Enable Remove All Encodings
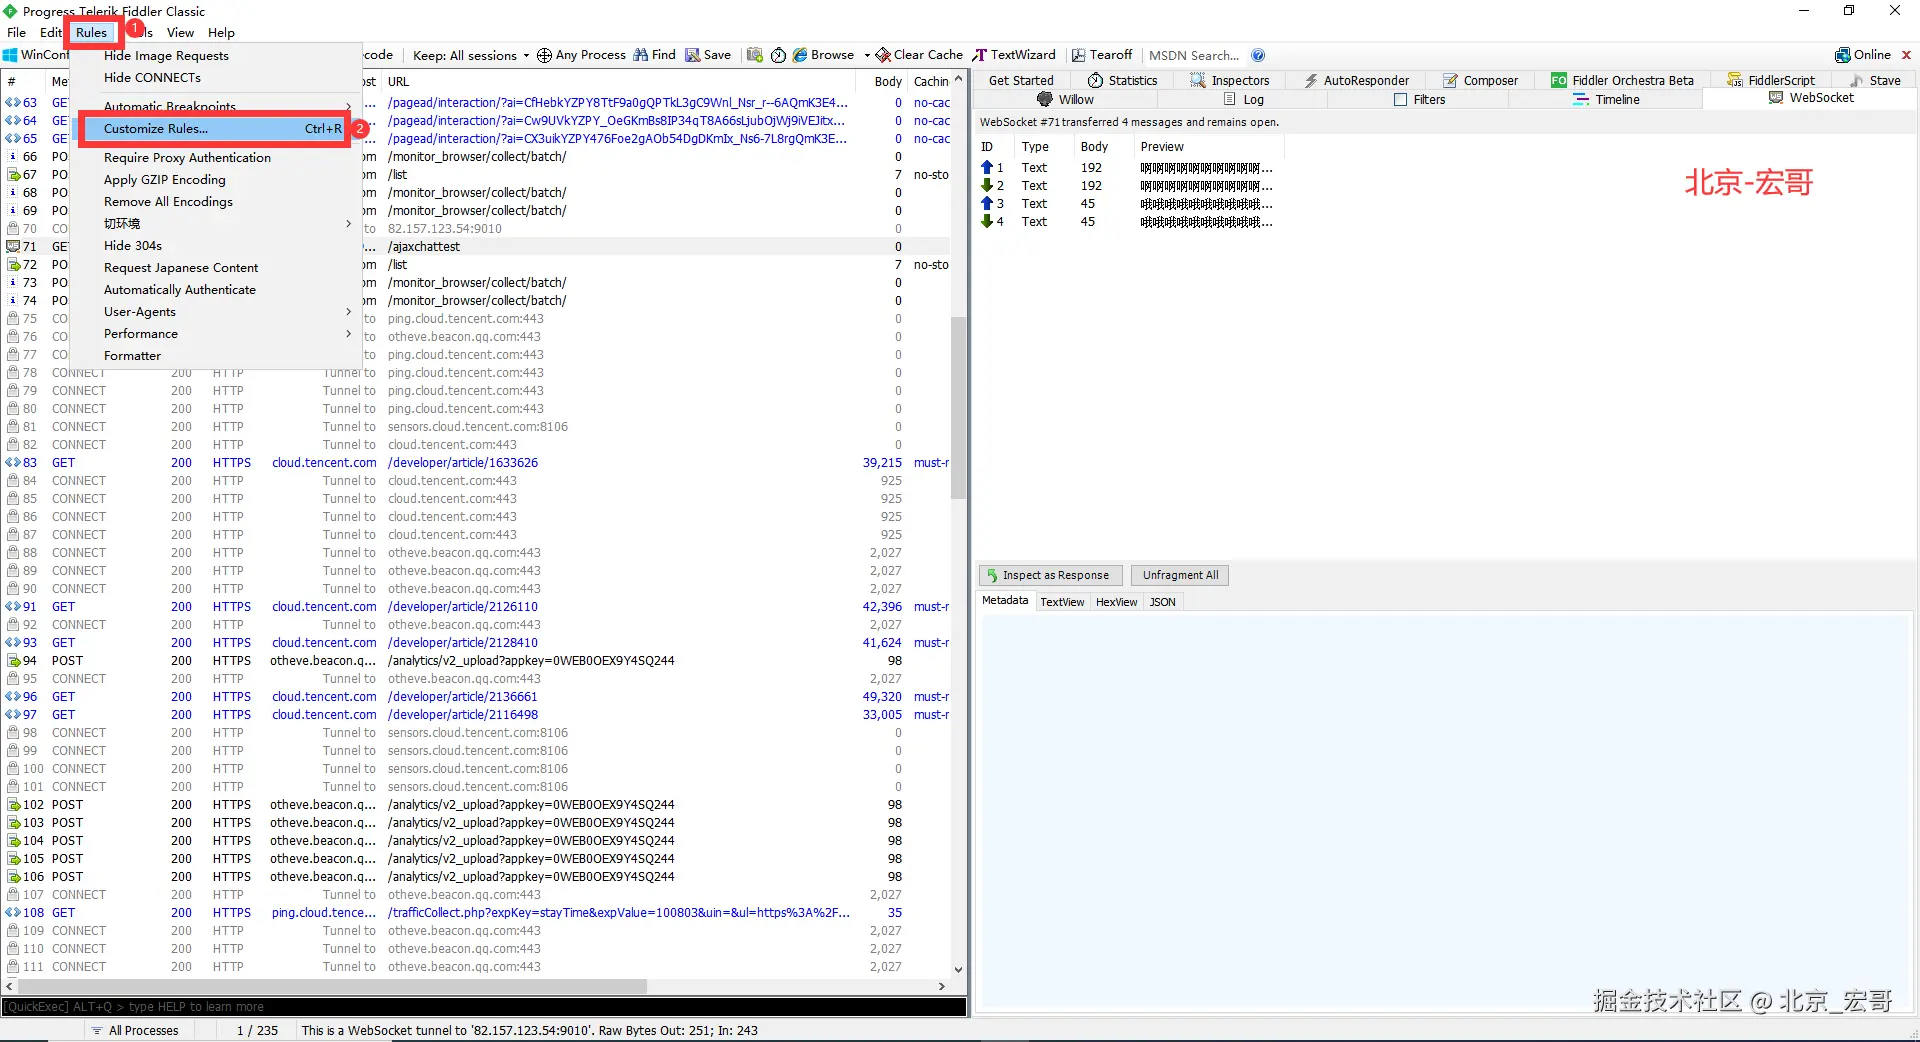The image size is (1920, 1042). [168, 201]
